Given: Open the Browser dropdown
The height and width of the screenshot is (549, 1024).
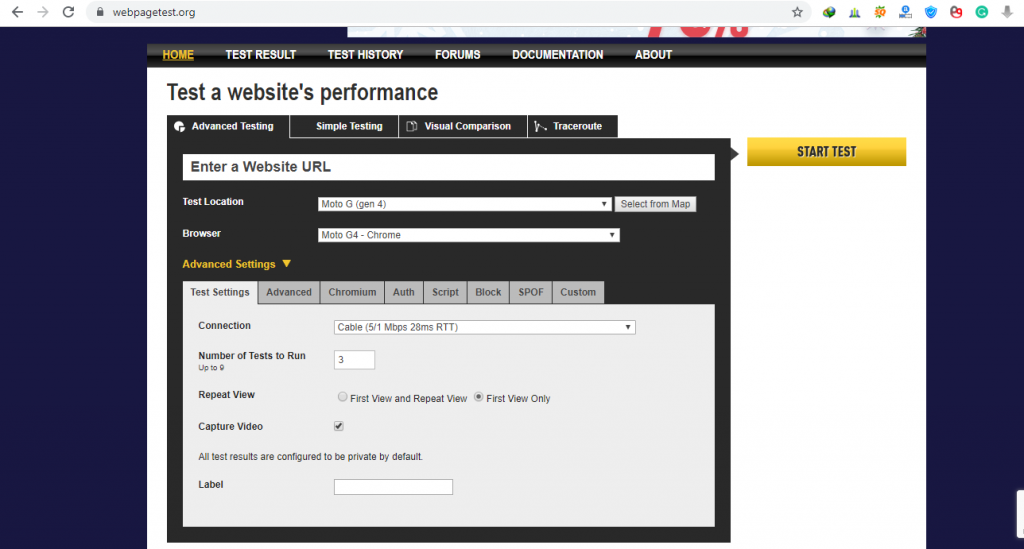Looking at the screenshot, I should (x=468, y=235).
